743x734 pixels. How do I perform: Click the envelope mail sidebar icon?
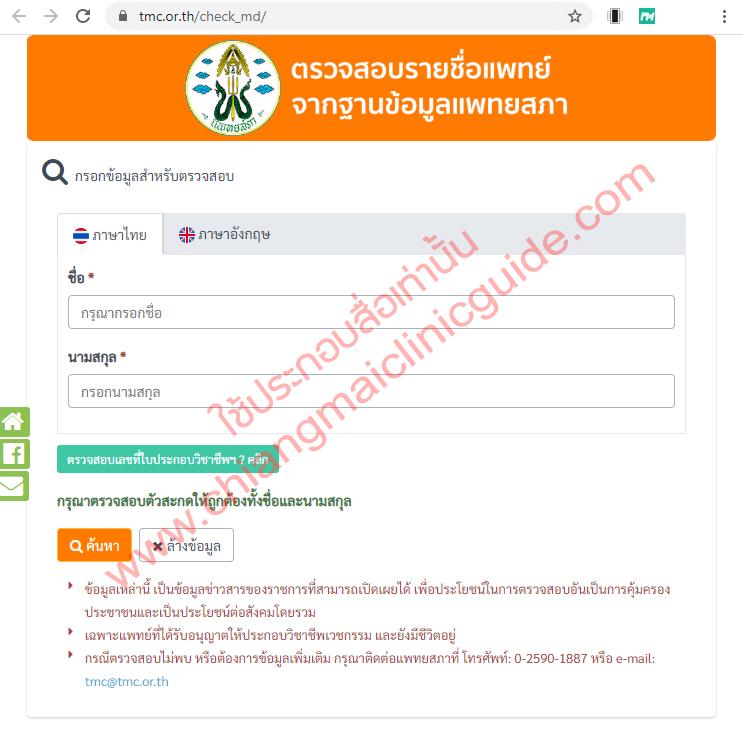click(x=14, y=486)
